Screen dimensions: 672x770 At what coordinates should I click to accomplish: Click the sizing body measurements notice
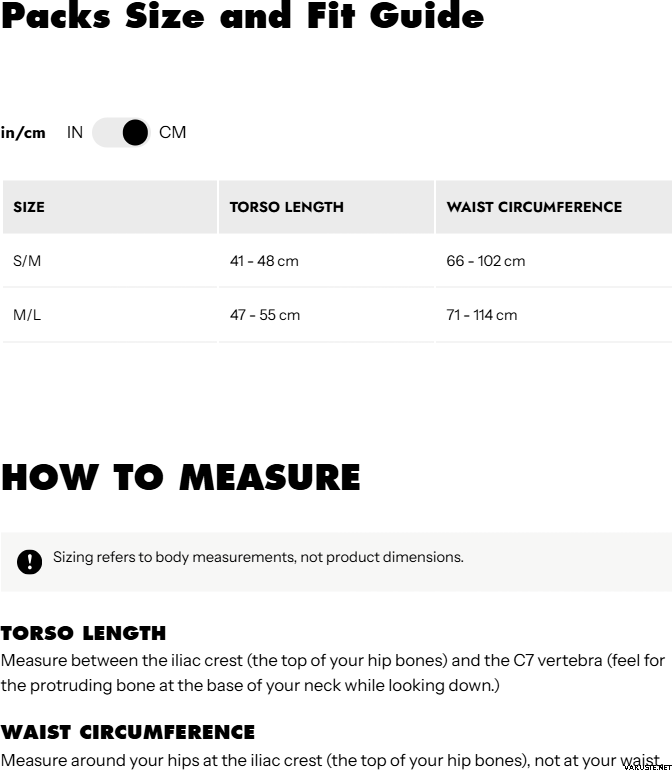258,557
